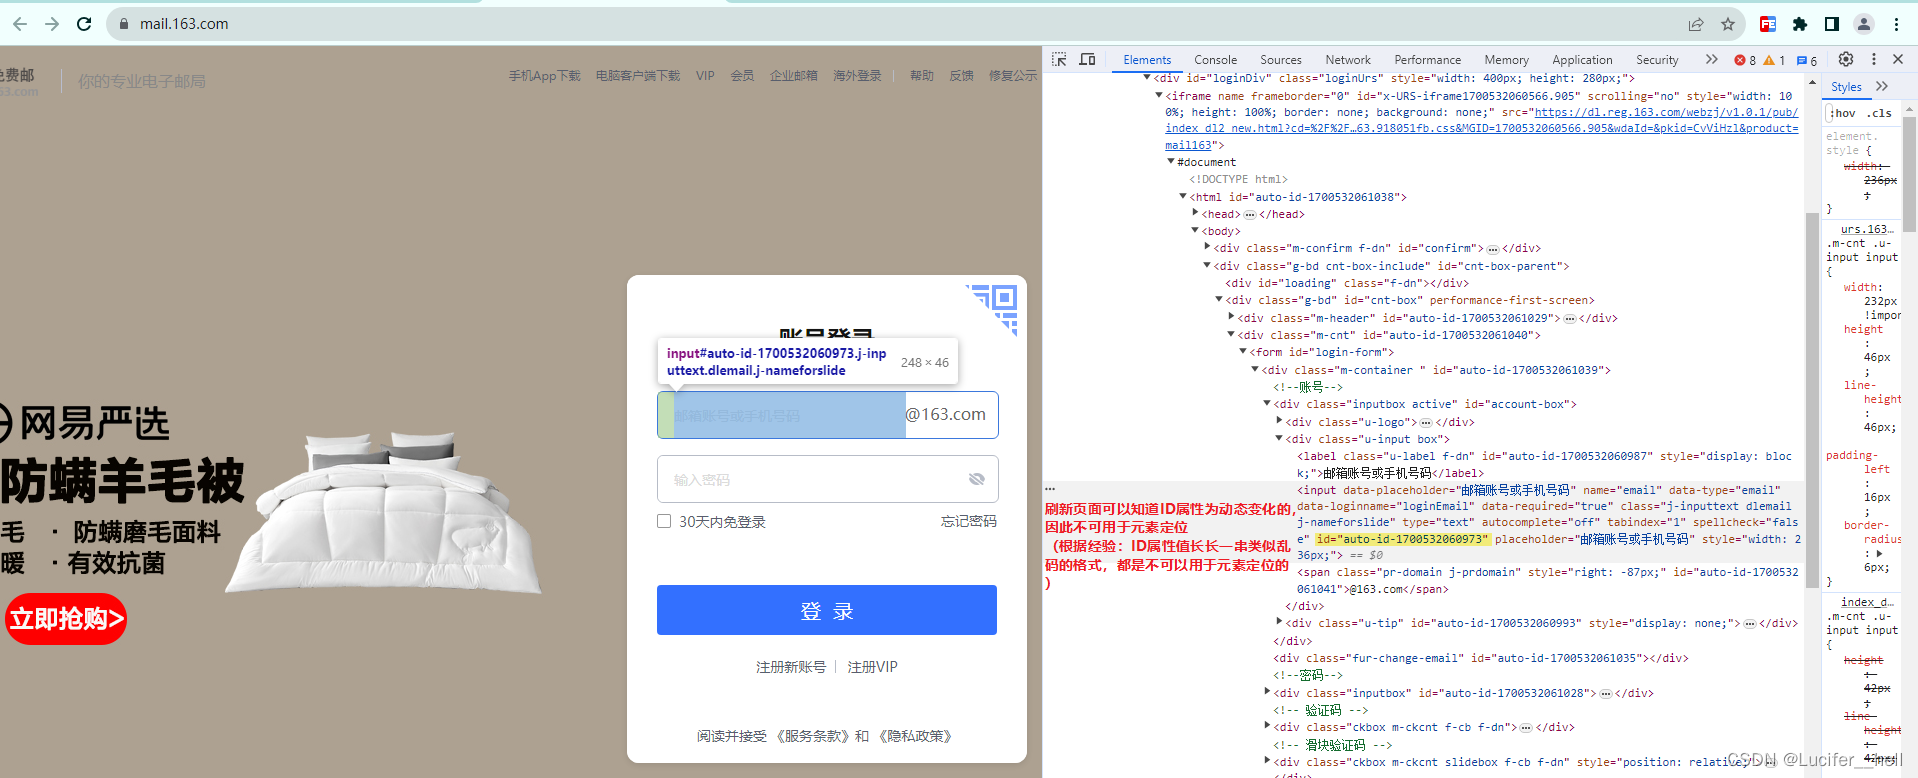Image resolution: width=1918 pixels, height=778 pixels.
Task: Switch to DevTools Memory tab
Action: 1506,60
